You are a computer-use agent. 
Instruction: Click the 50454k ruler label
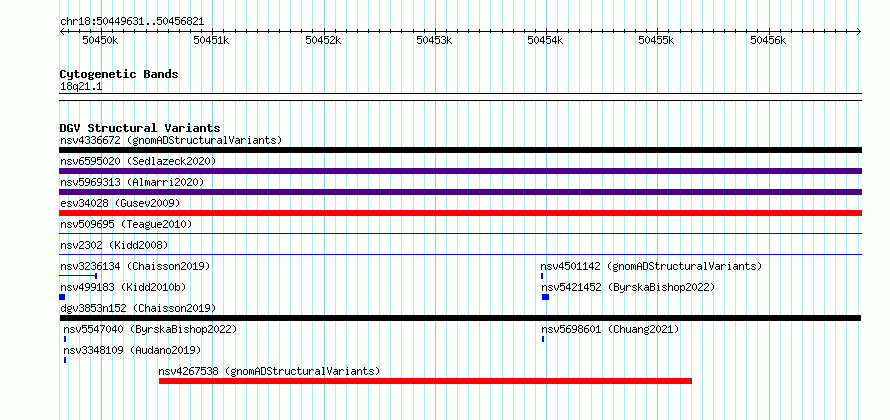545,40
